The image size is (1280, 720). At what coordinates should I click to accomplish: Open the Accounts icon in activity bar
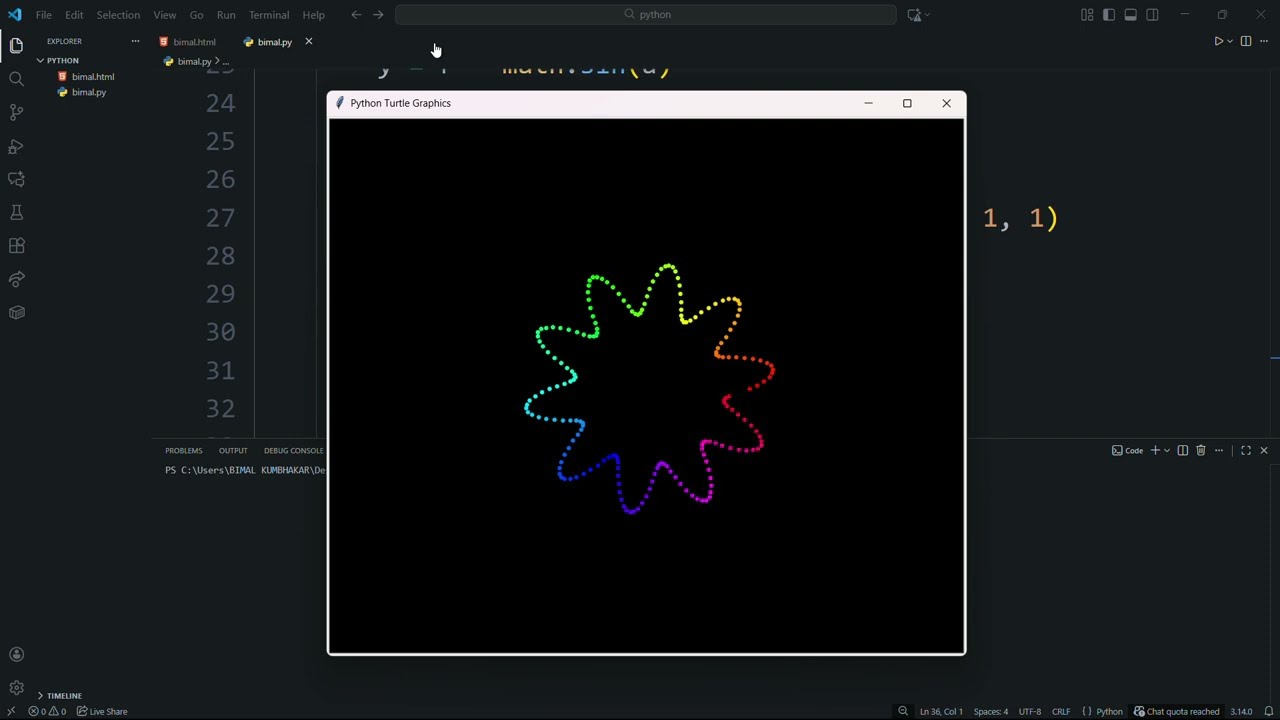[x=16, y=655]
